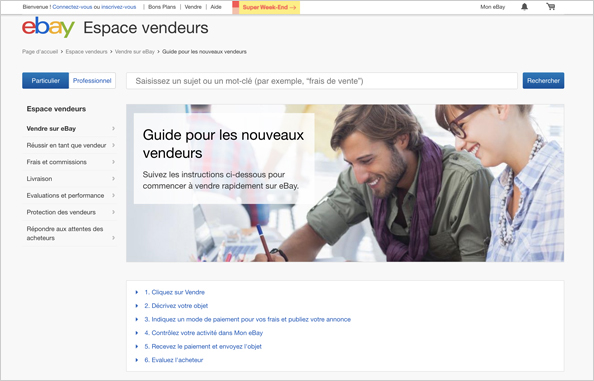Open the inscrivez-vous link
The width and height of the screenshot is (594, 381).
point(119,7)
